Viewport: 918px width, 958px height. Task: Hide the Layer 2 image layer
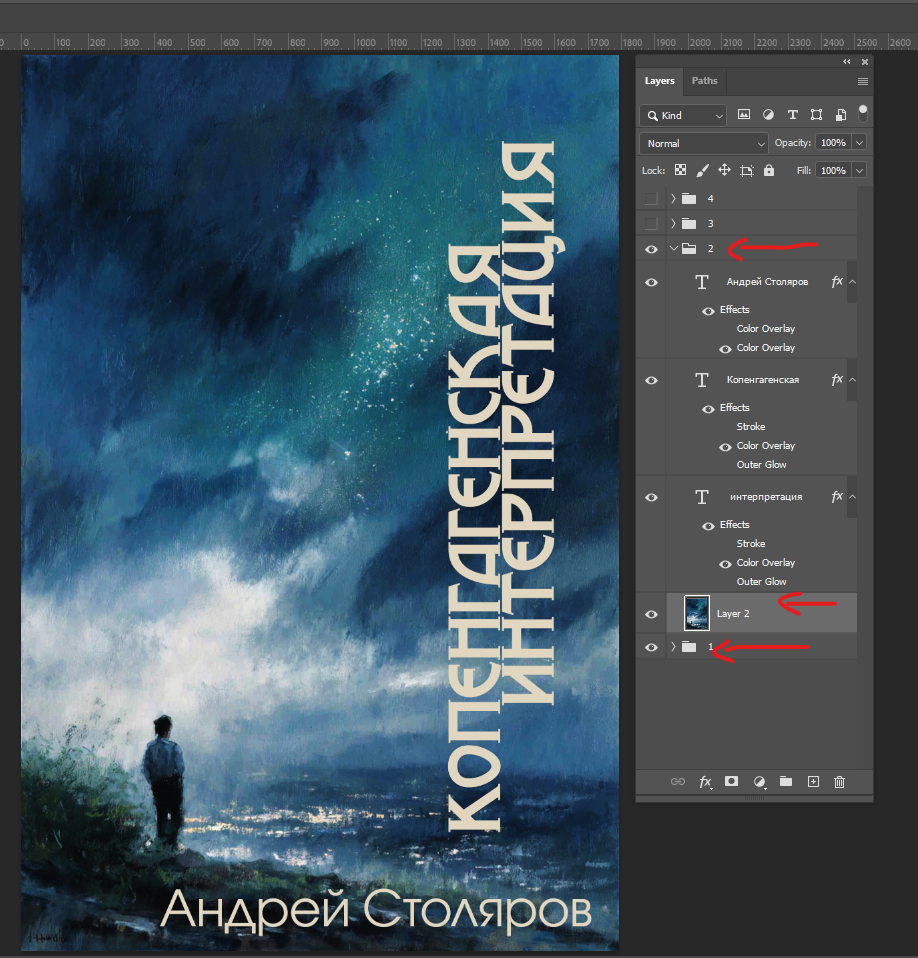pyautogui.click(x=652, y=614)
